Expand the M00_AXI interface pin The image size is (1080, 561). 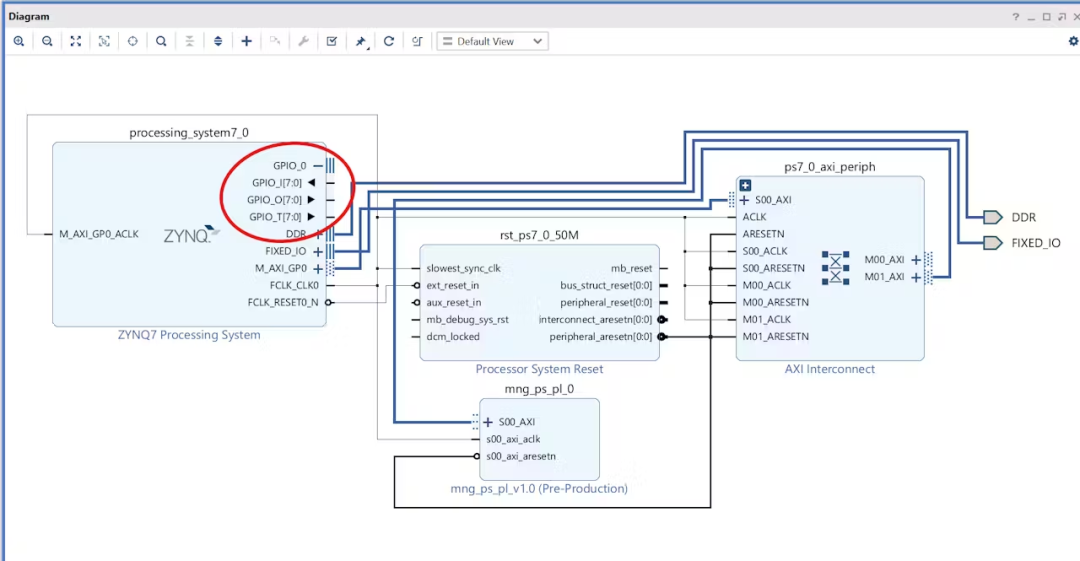pyautogui.click(x=915, y=260)
